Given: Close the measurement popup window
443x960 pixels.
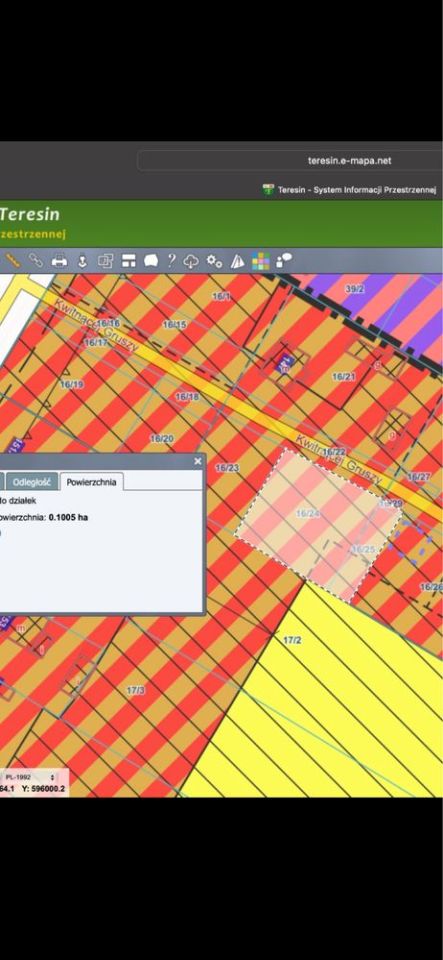Looking at the screenshot, I should 198,461.
